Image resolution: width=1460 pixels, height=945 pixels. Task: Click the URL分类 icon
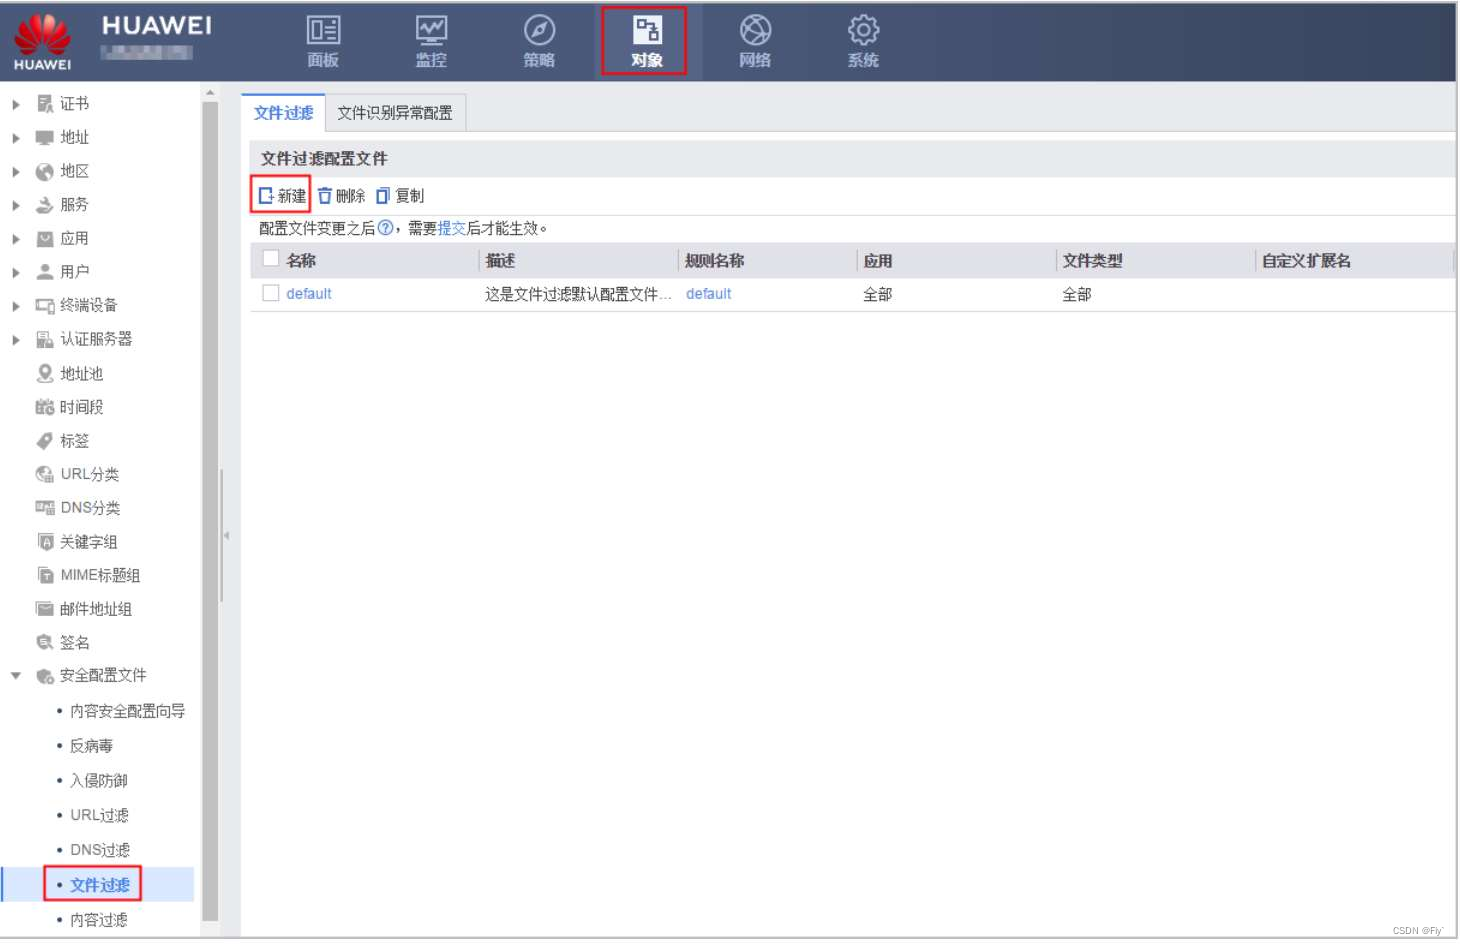point(45,475)
